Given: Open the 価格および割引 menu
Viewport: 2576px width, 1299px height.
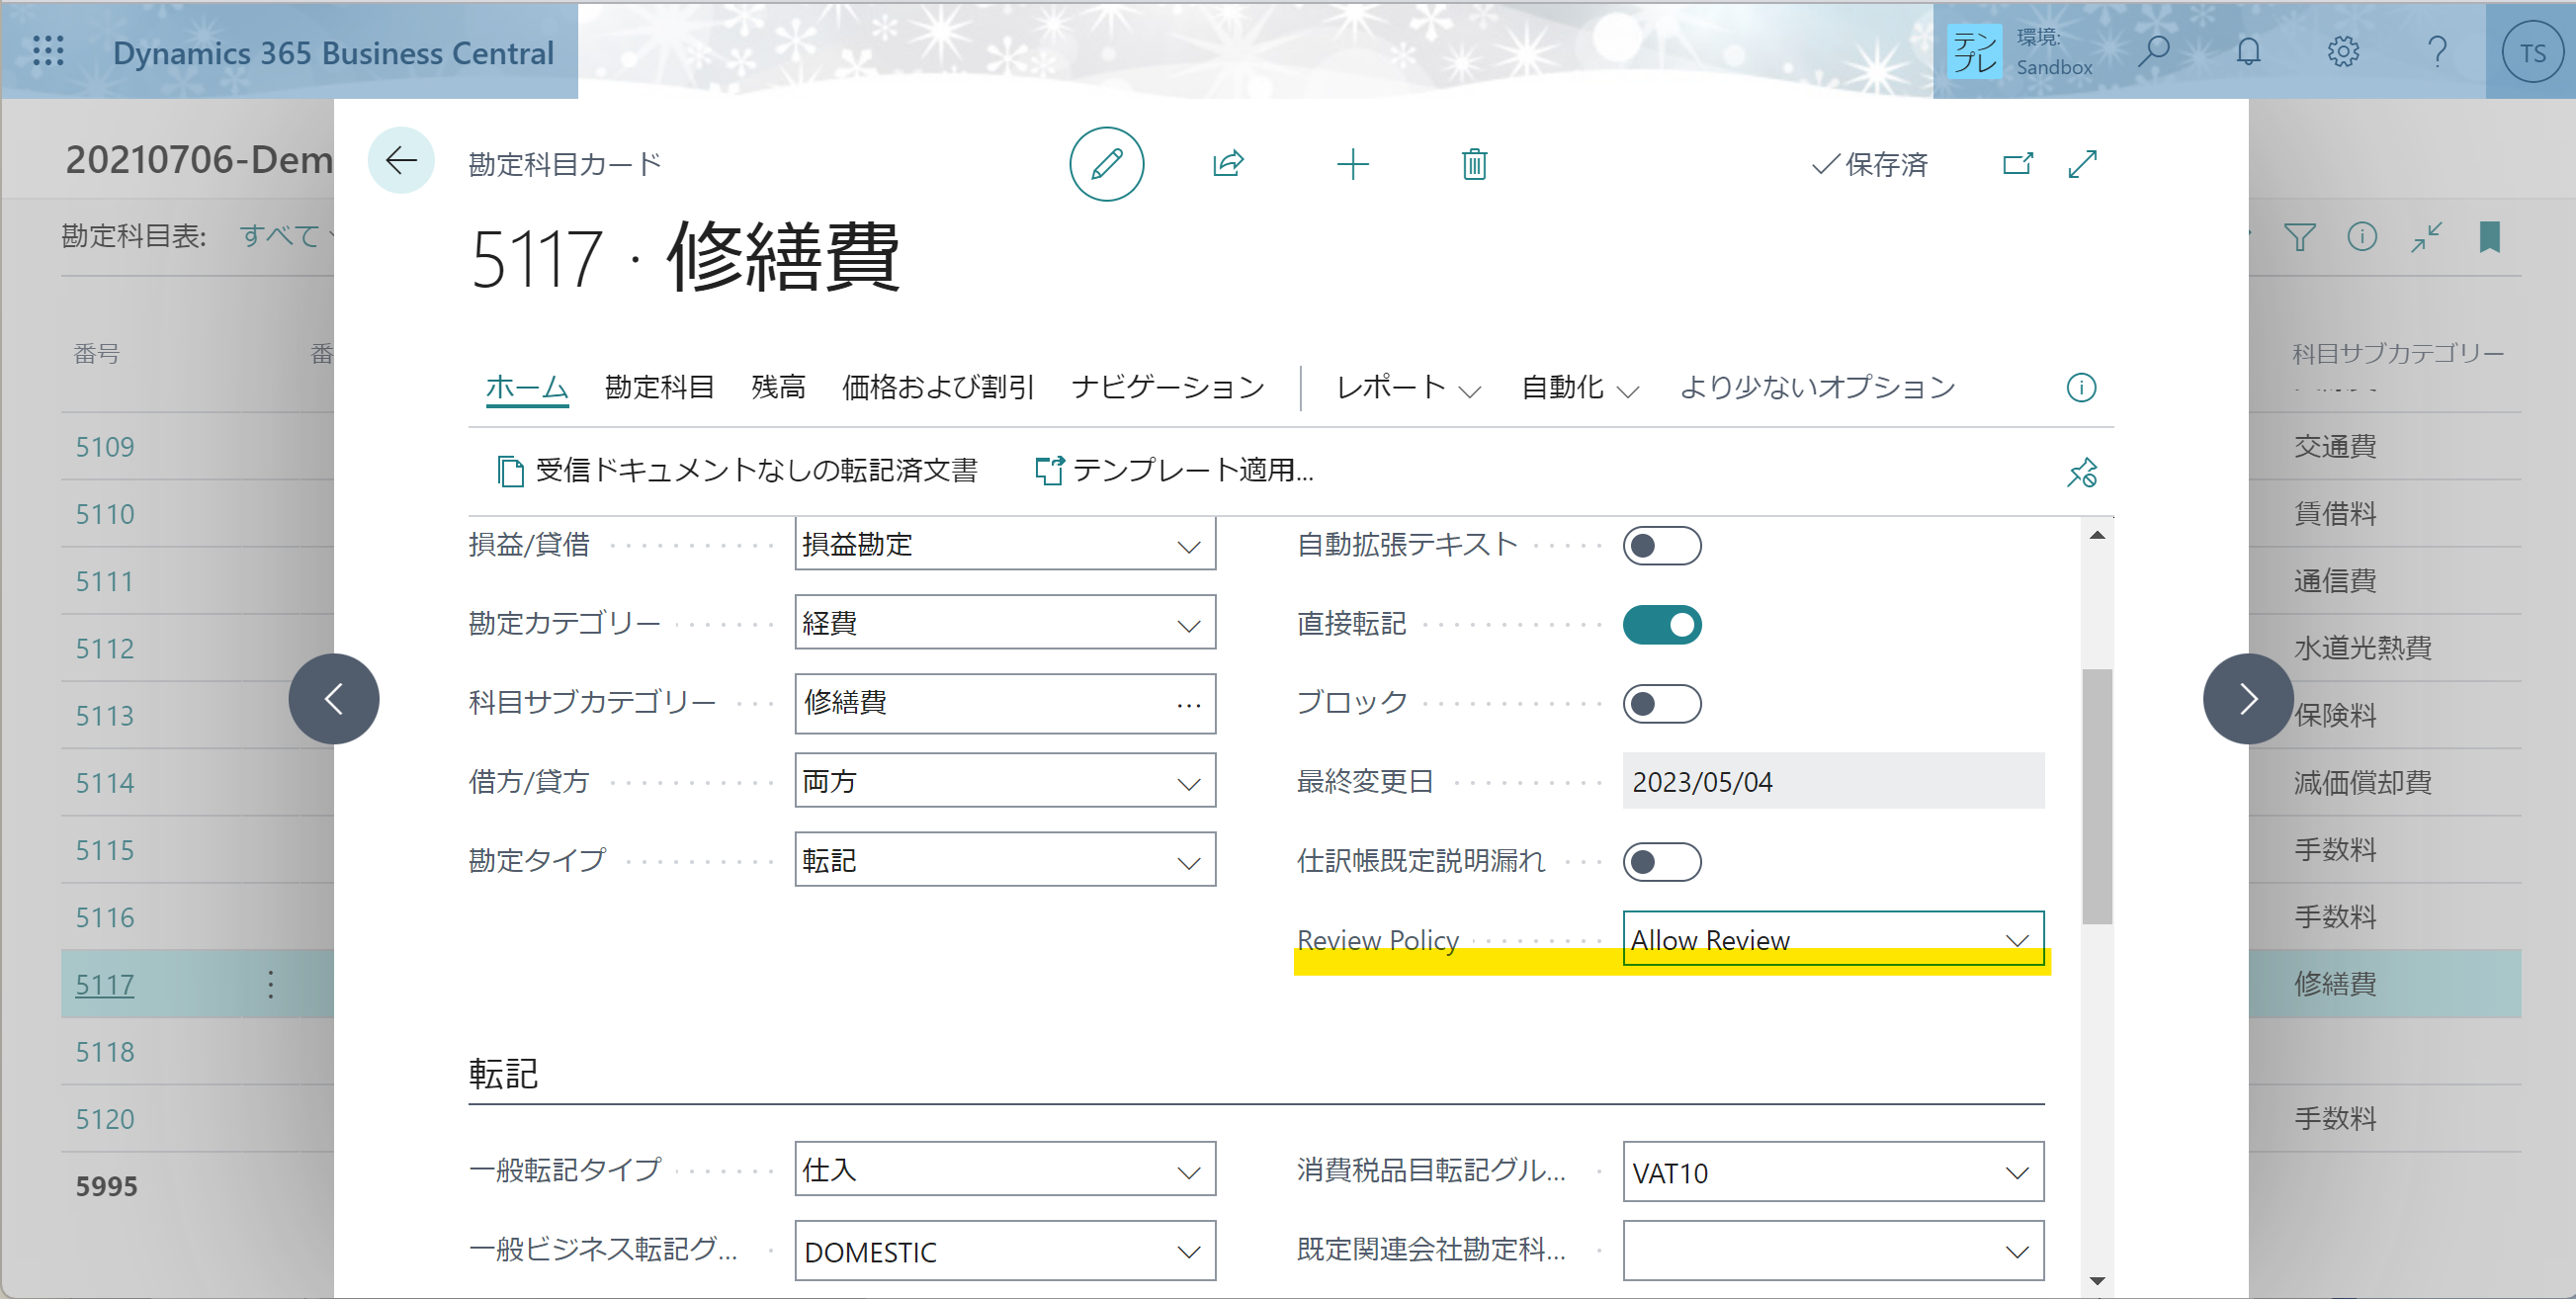Looking at the screenshot, I should click(x=937, y=387).
